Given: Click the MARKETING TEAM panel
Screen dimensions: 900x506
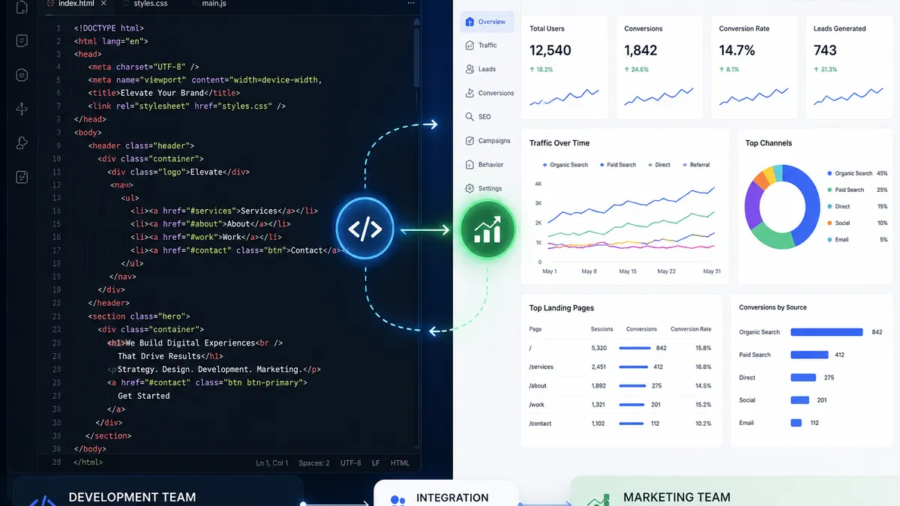Looking at the screenshot, I should tap(735, 491).
